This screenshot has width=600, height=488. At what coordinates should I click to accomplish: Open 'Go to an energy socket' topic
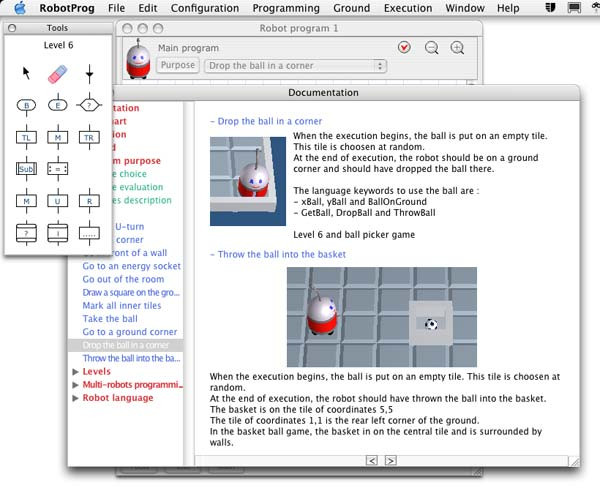(130, 267)
